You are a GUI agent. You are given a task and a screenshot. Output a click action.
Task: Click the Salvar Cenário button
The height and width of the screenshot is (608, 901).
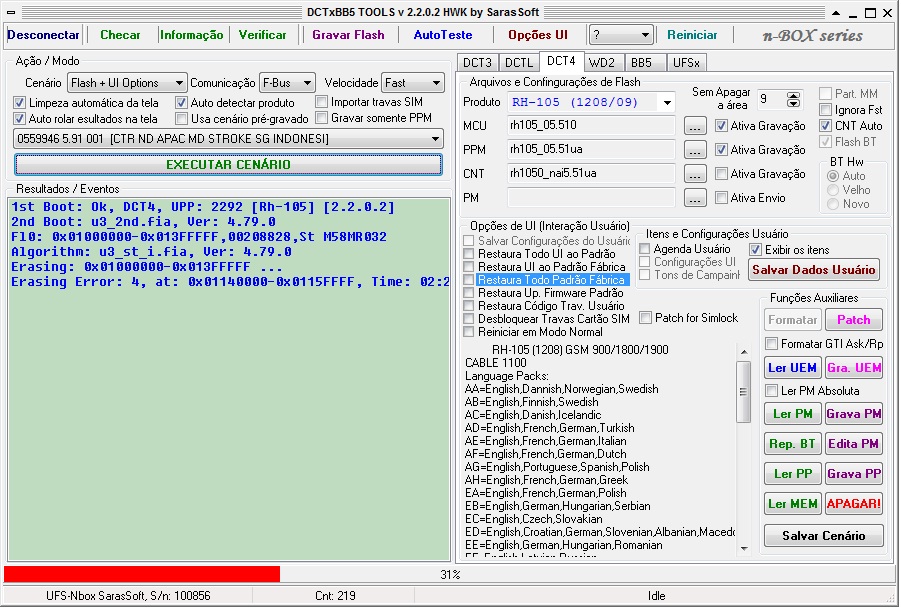(823, 536)
